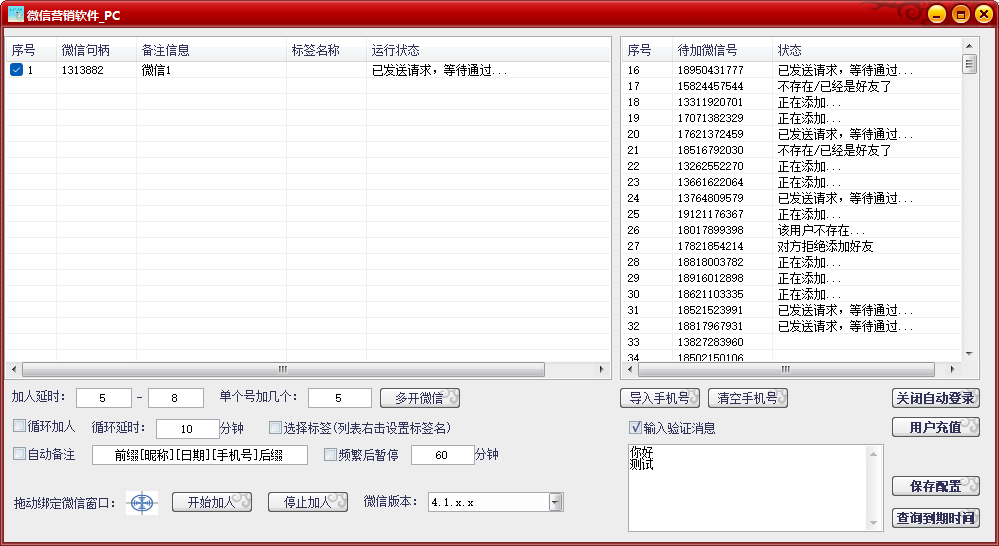The height and width of the screenshot is (546, 999).
Task: Enable the 循环加人 checkbox
Action: coord(19,426)
